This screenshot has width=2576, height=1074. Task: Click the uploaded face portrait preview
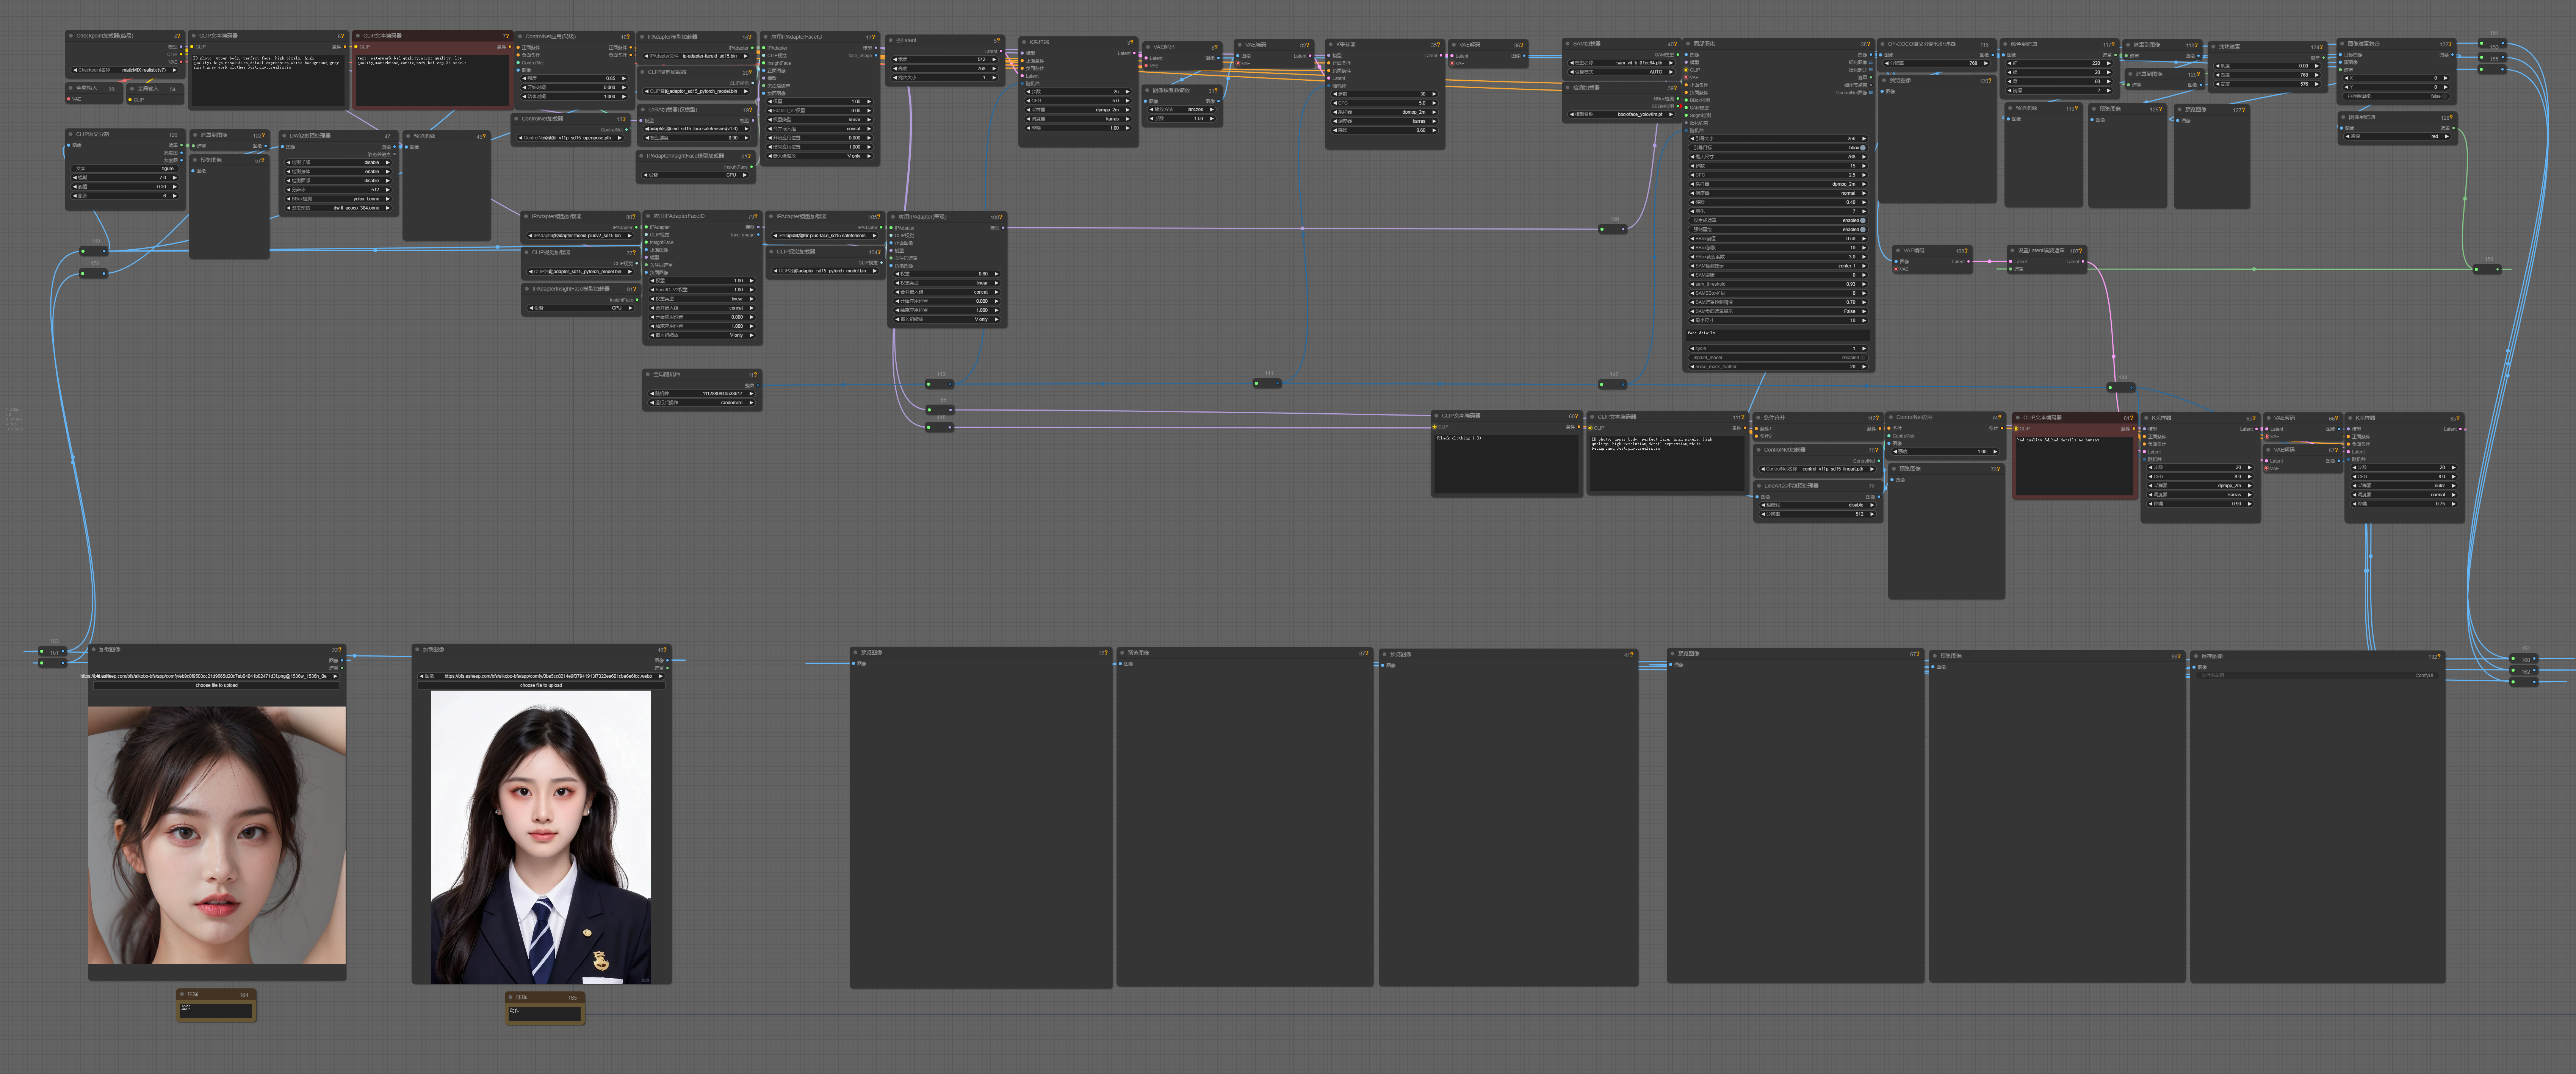(217, 835)
